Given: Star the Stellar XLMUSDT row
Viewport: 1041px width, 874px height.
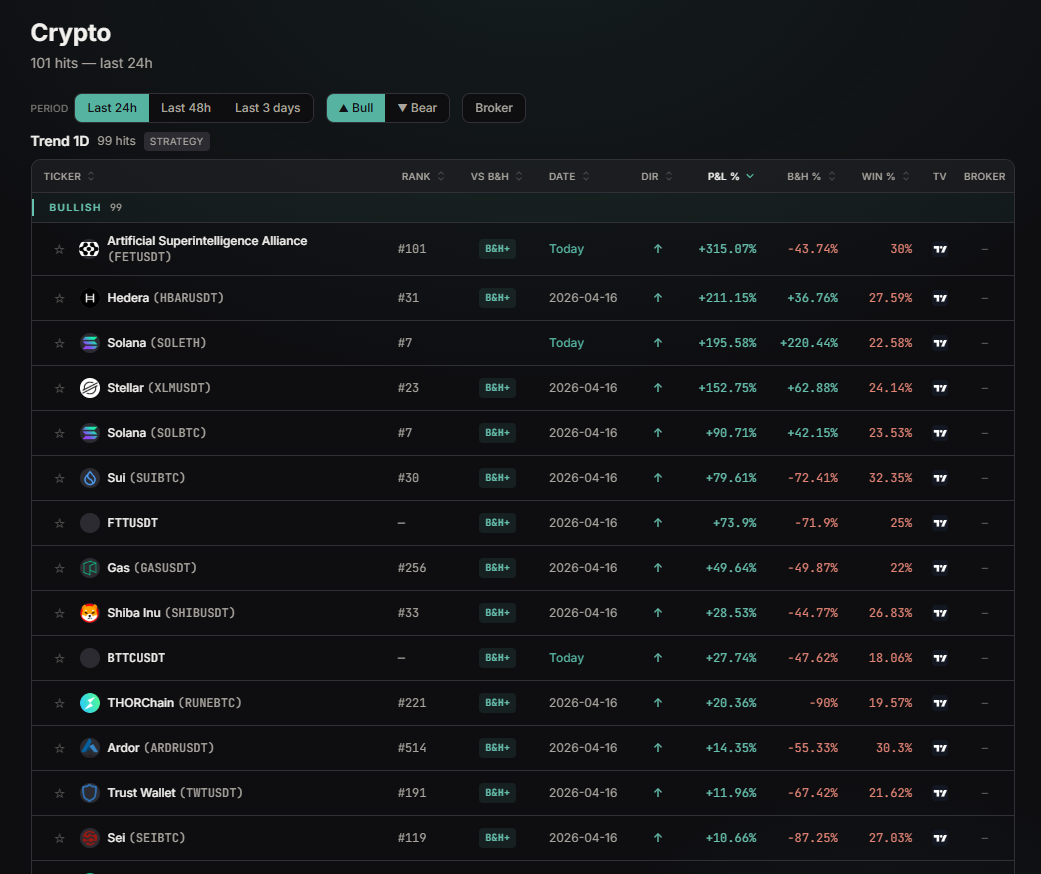Looking at the screenshot, I should (59, 388).
